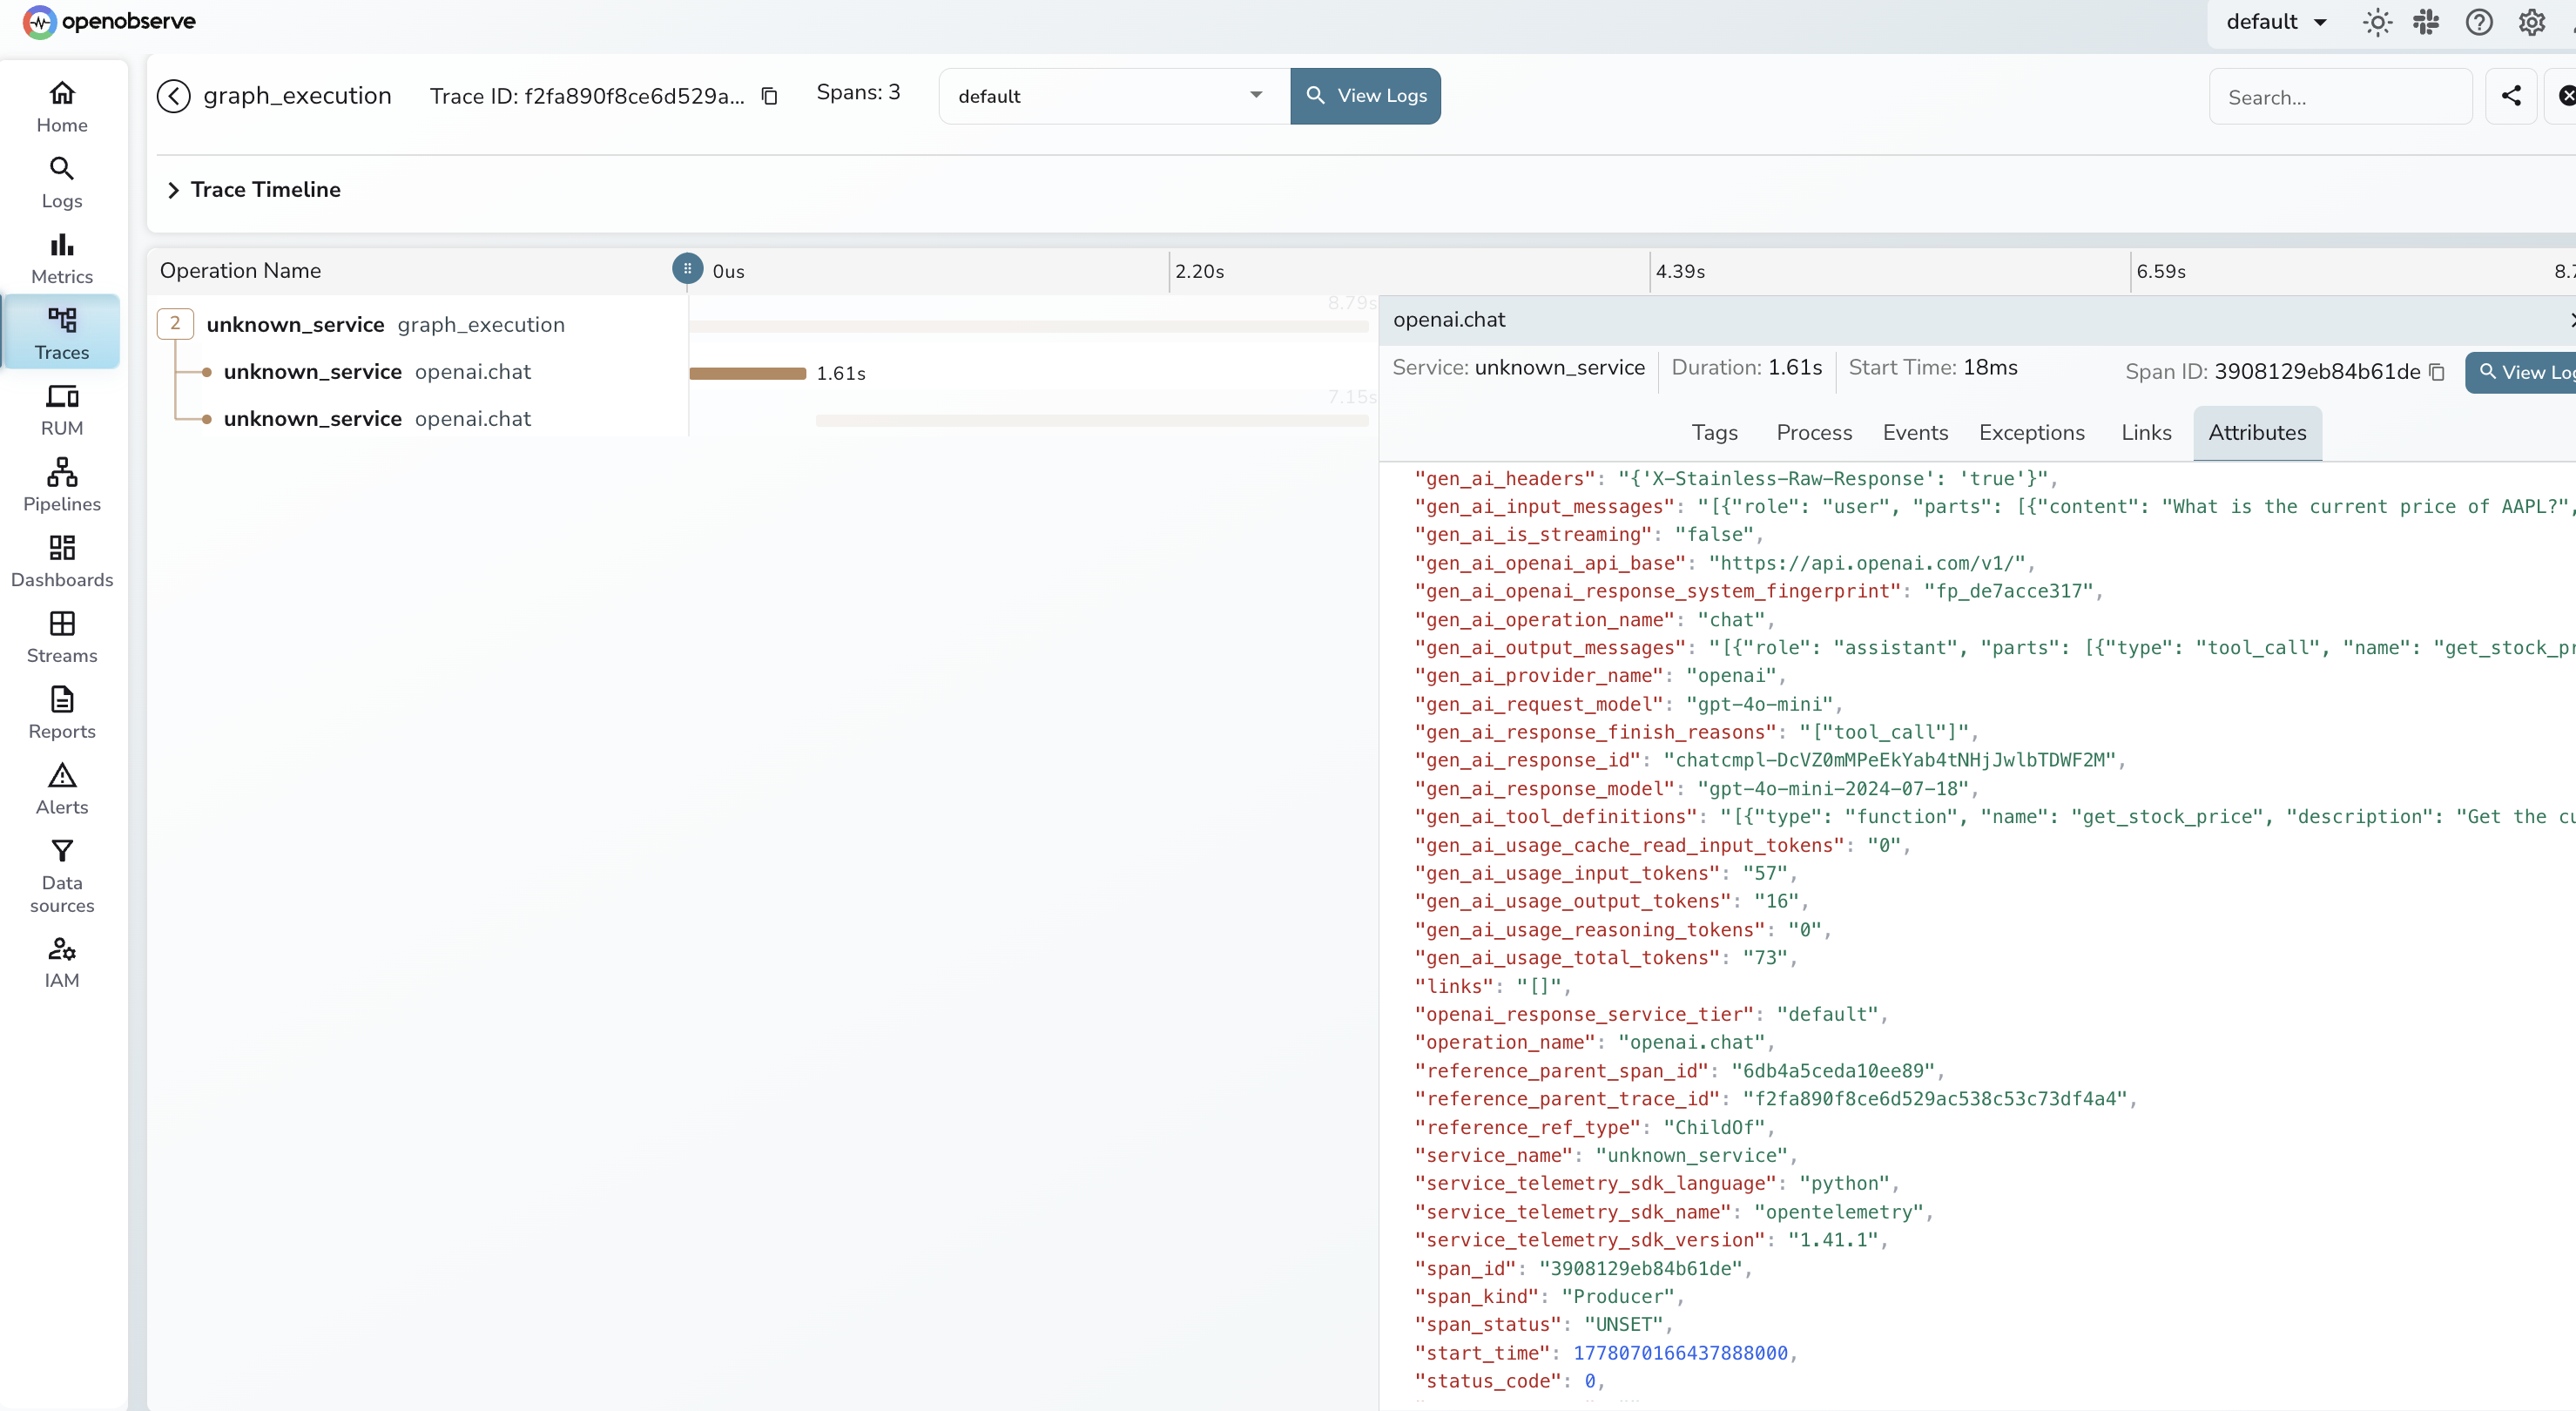Share the trace link
This screenshot has height=1411, width=2576.
[2511, 96]
